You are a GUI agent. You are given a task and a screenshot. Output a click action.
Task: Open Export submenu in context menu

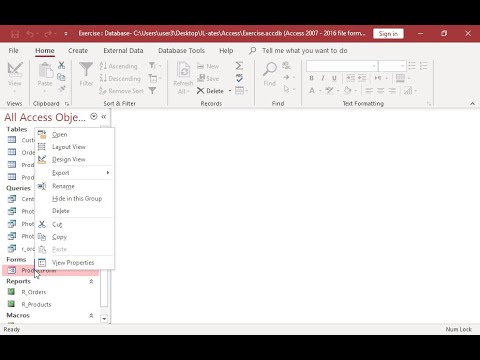pyautogui.click(x=75, y=173)
